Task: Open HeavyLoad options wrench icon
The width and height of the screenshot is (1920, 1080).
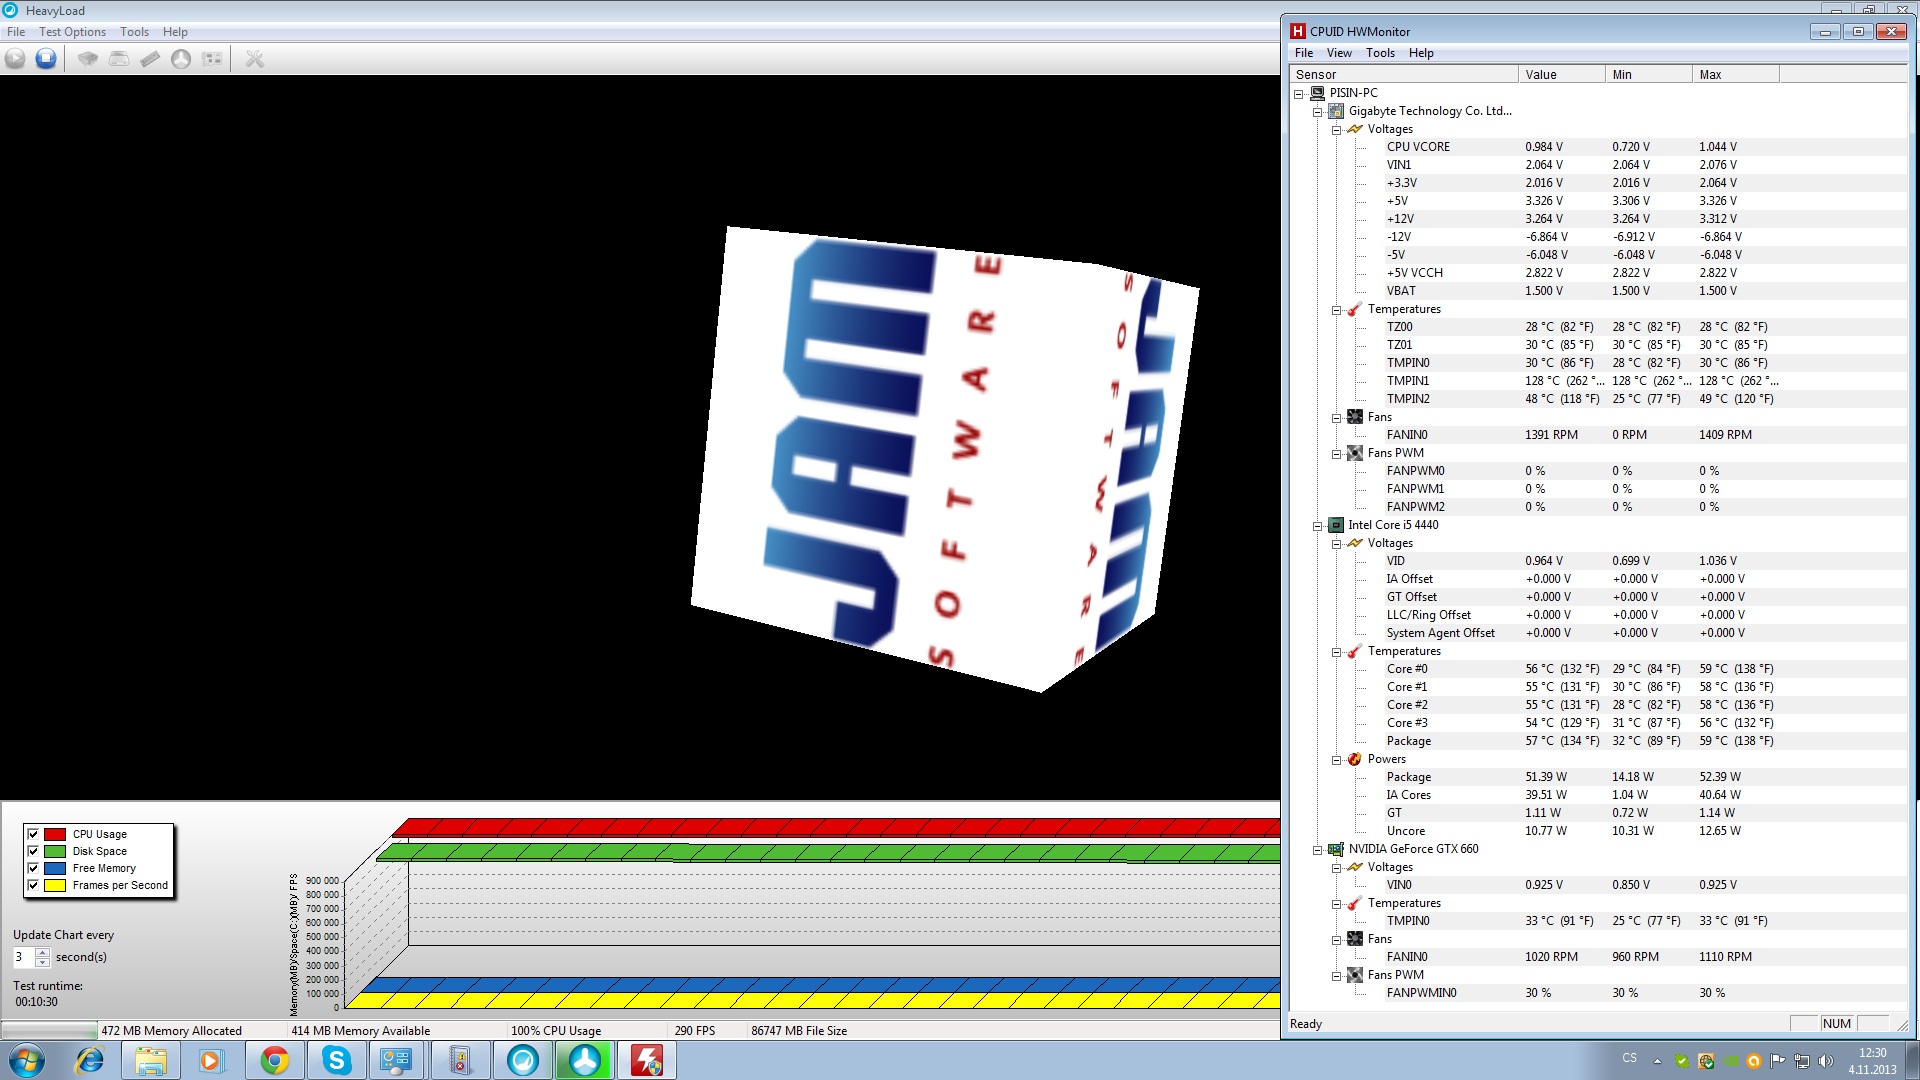Action: [x=255, y=59]
